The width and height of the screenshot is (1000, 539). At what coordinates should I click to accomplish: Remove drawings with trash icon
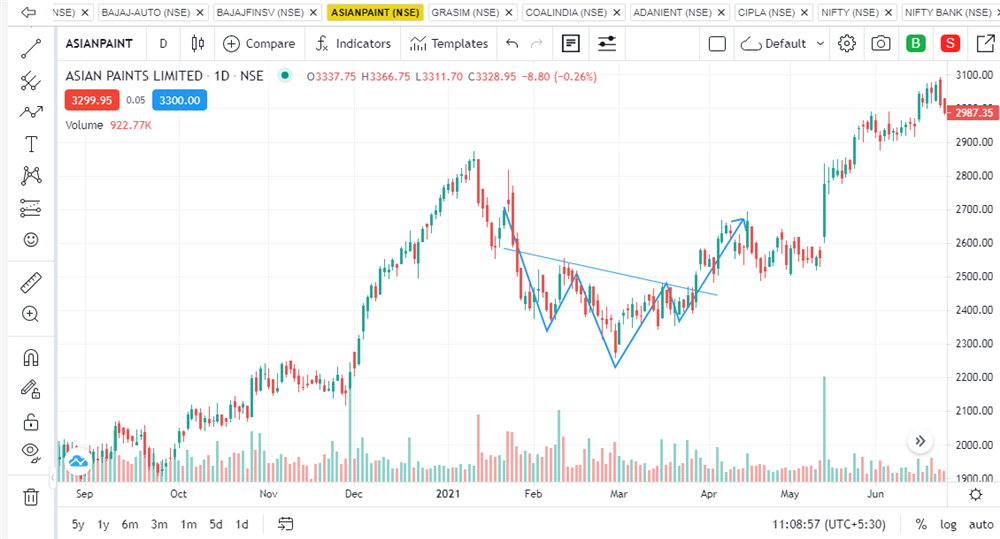(x=31, y=496)
